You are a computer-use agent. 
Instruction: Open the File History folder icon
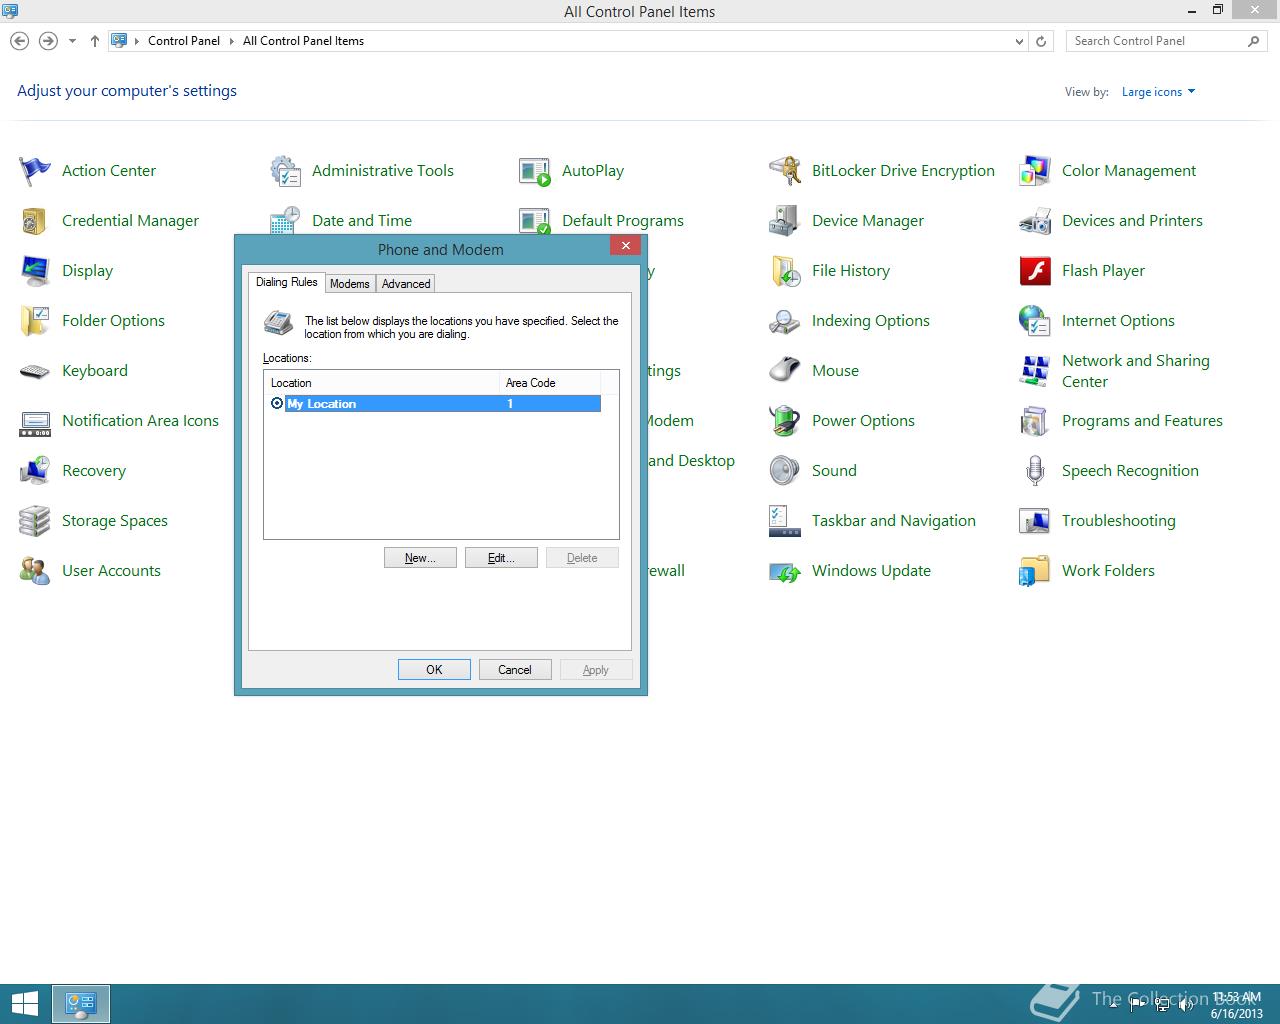point(785,271)
